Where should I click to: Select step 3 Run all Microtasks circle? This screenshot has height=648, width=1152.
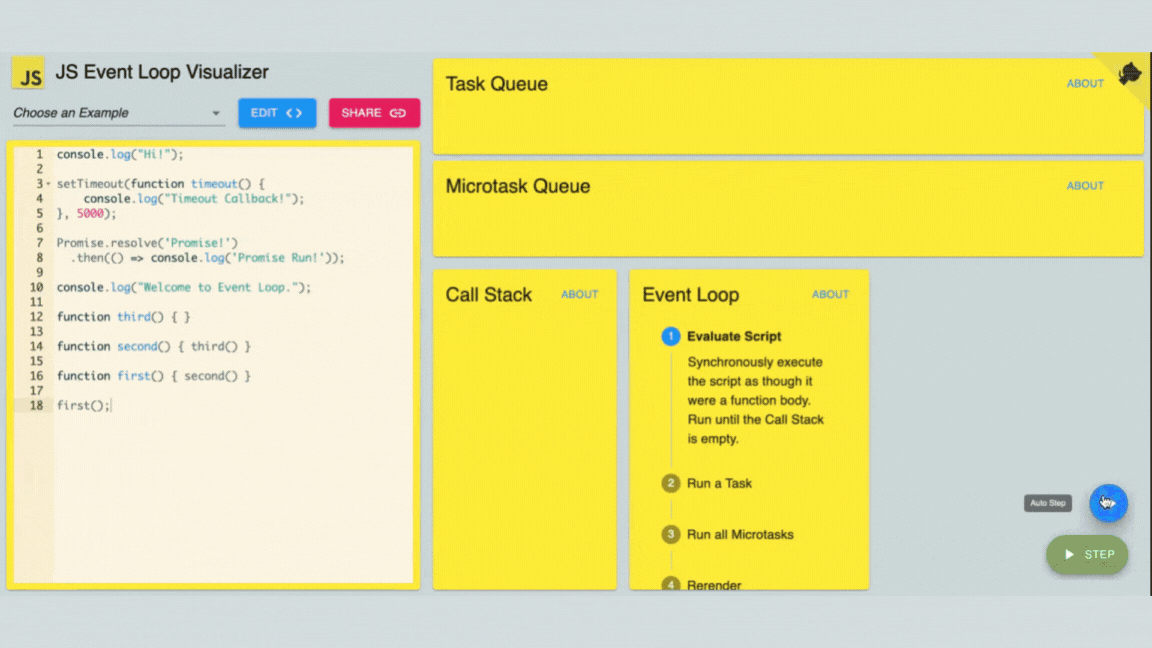[x=670, y=534]
